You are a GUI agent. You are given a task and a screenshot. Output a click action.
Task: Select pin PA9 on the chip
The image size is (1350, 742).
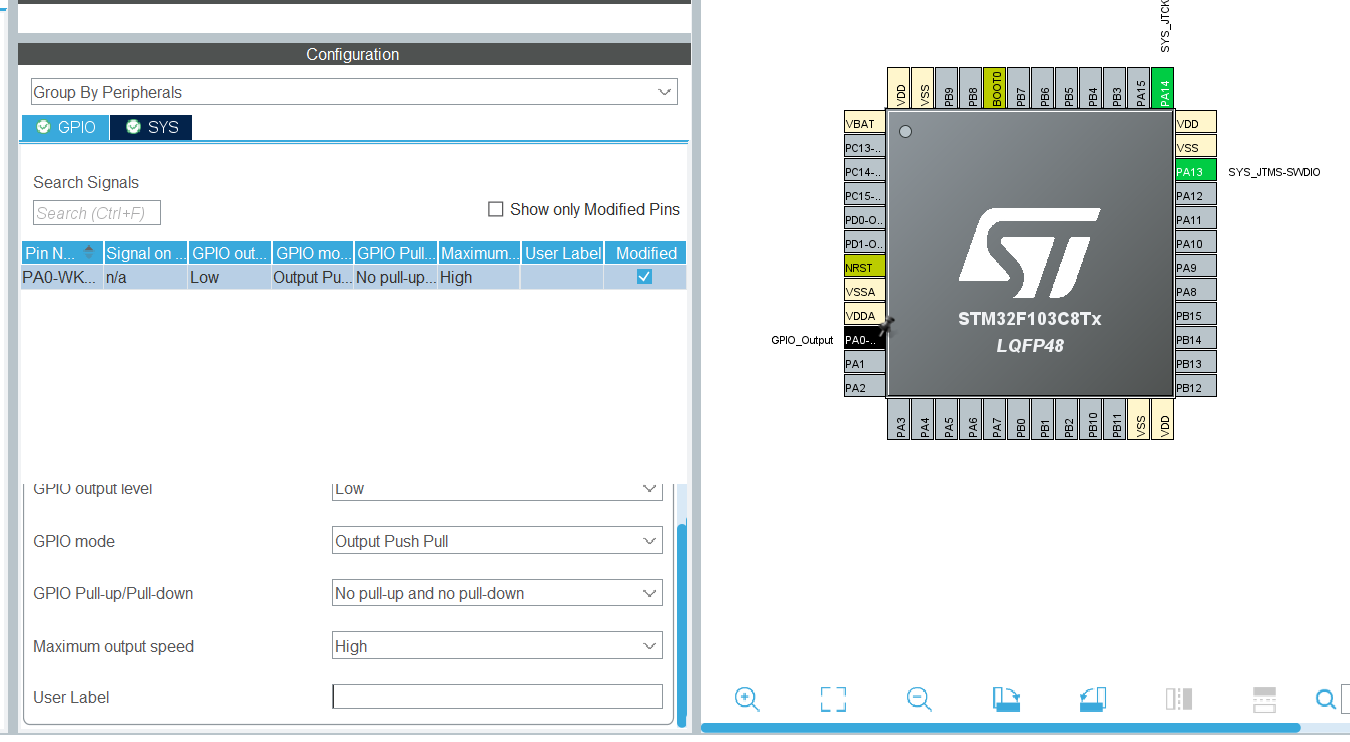point(1196,267)
